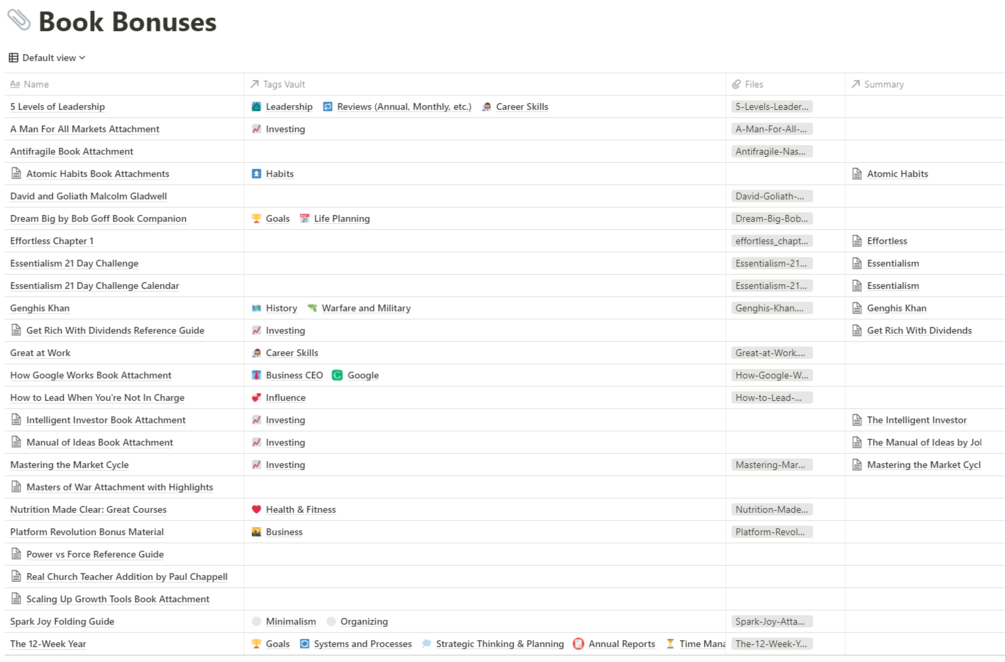
Task: Click the History tag icon in Genghis Khan row
Action: coord(256,308)
